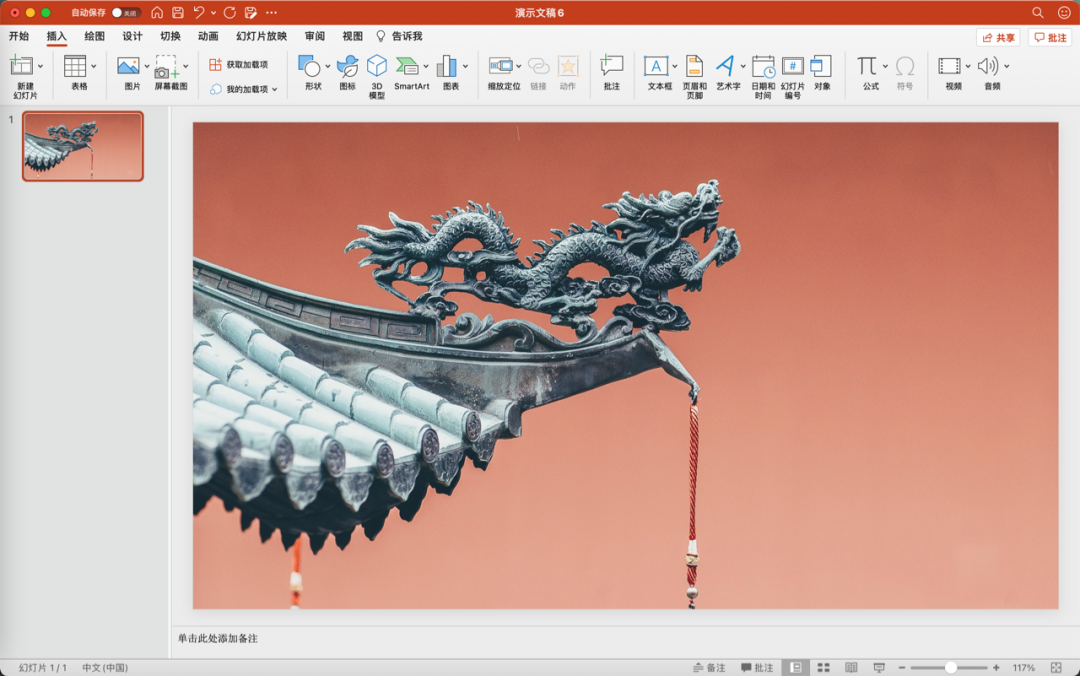Screen dimensions: 1080x676
Task: Switch to slide sorter view
Action: [823, 667]
